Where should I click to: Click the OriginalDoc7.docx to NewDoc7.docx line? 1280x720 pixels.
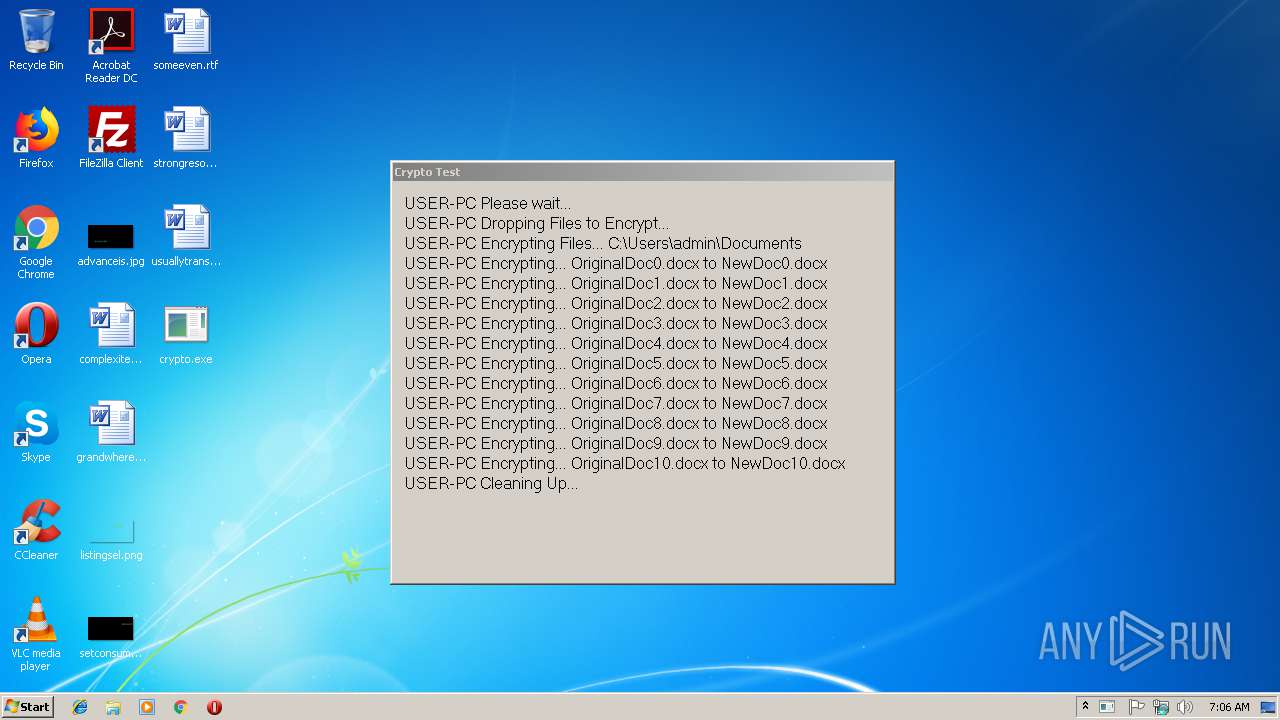tap(616, 403)
